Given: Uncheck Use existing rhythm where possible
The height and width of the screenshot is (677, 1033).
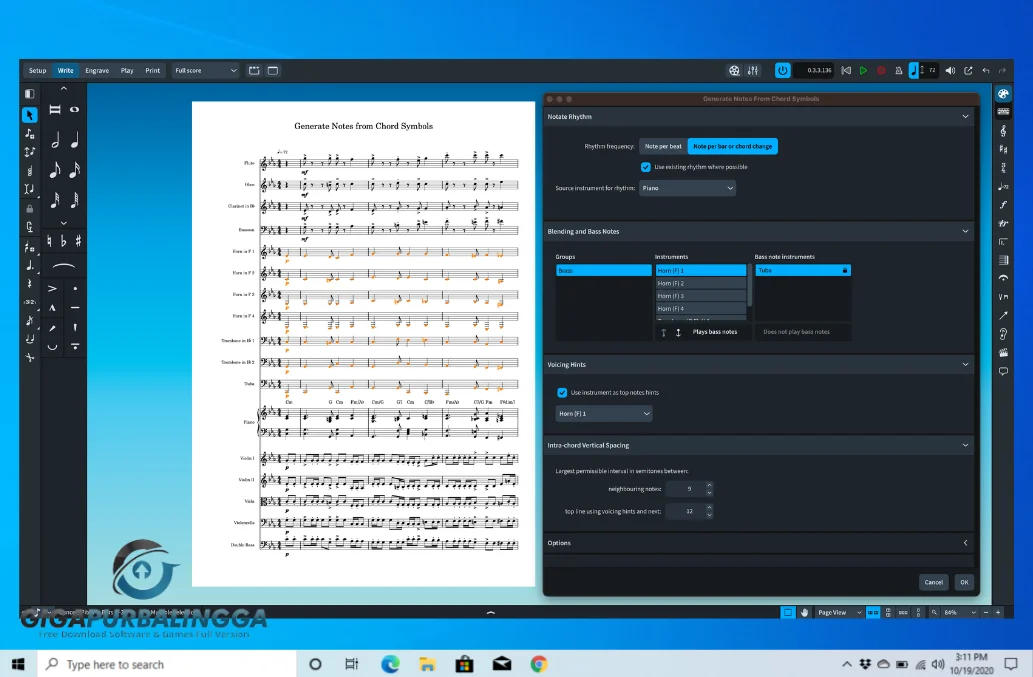Looking at the screenshot, I should click(x=646, y=167).
